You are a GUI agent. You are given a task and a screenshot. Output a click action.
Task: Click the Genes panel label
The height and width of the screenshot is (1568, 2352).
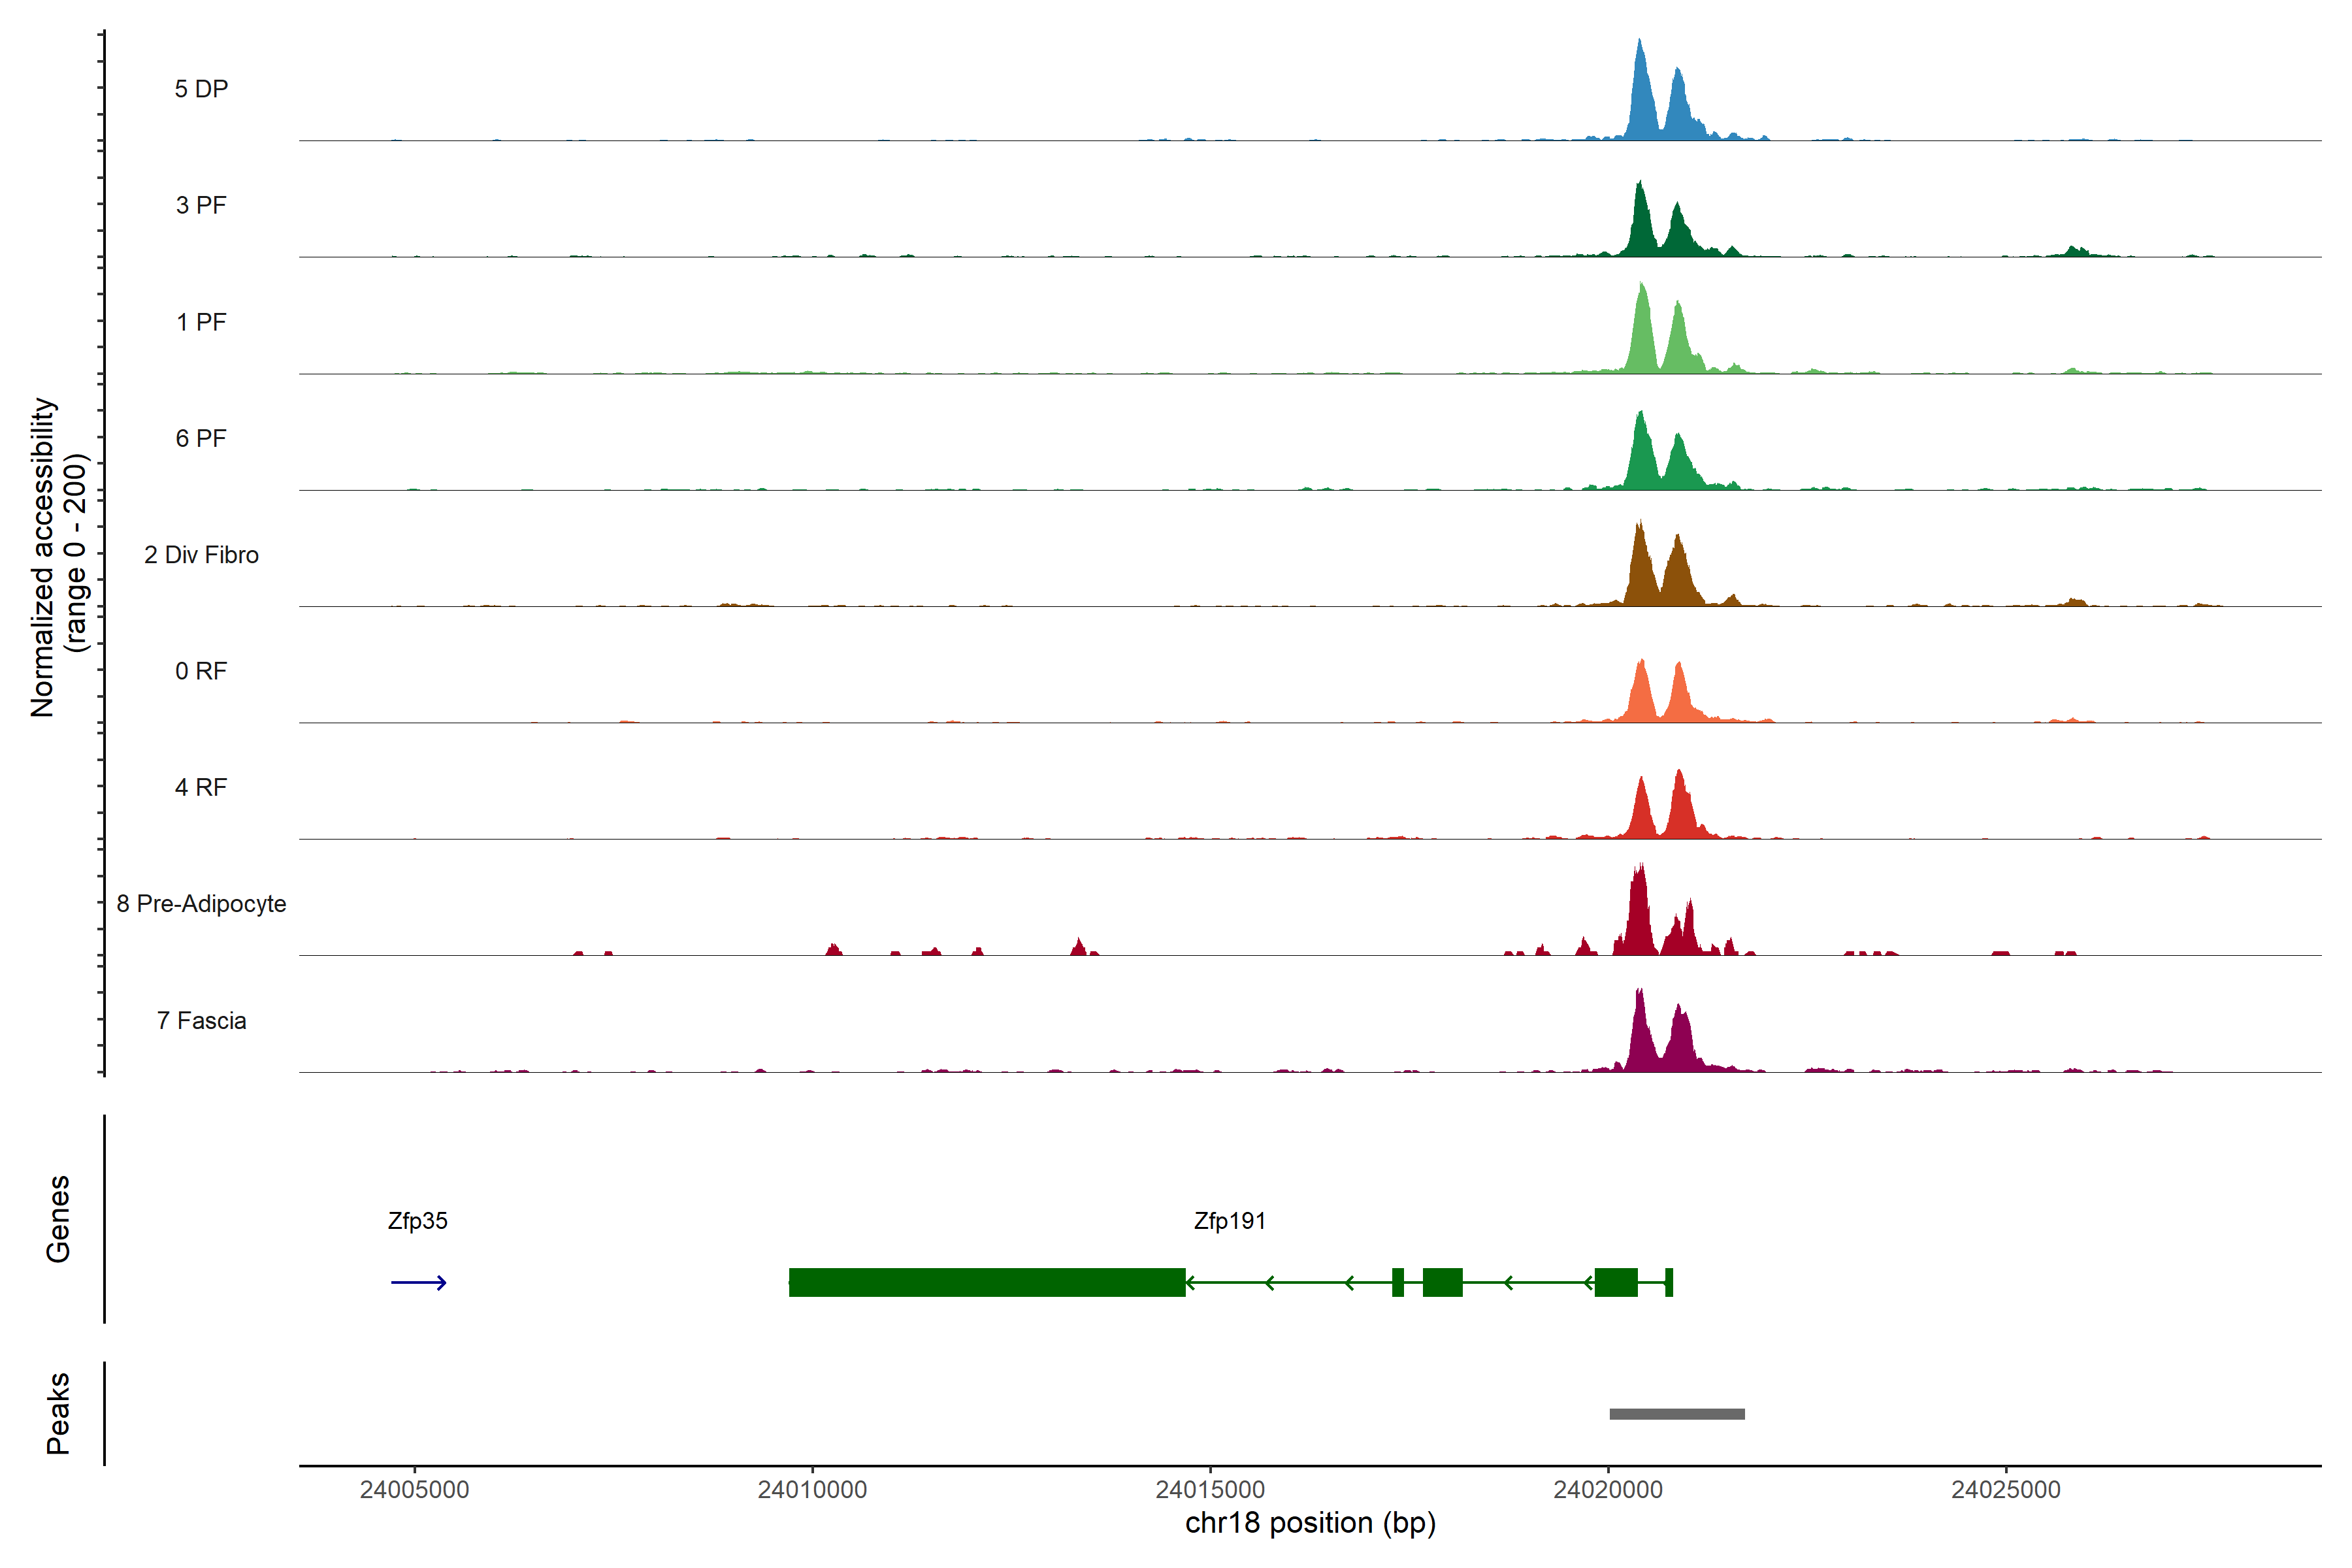click(58, 1218)
